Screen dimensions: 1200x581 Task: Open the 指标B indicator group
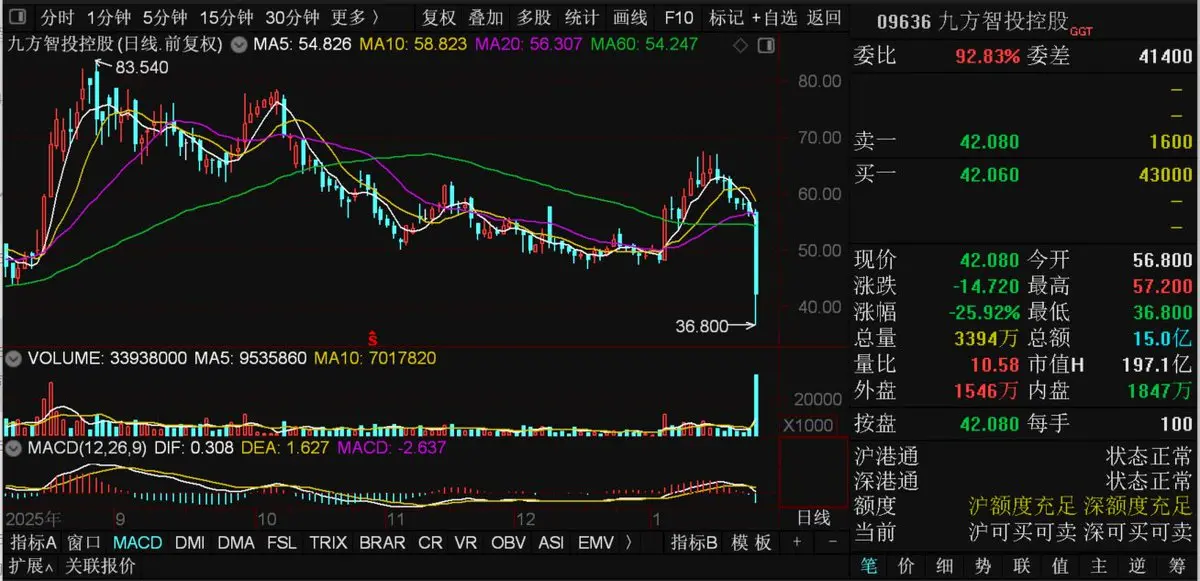(695, 542)
